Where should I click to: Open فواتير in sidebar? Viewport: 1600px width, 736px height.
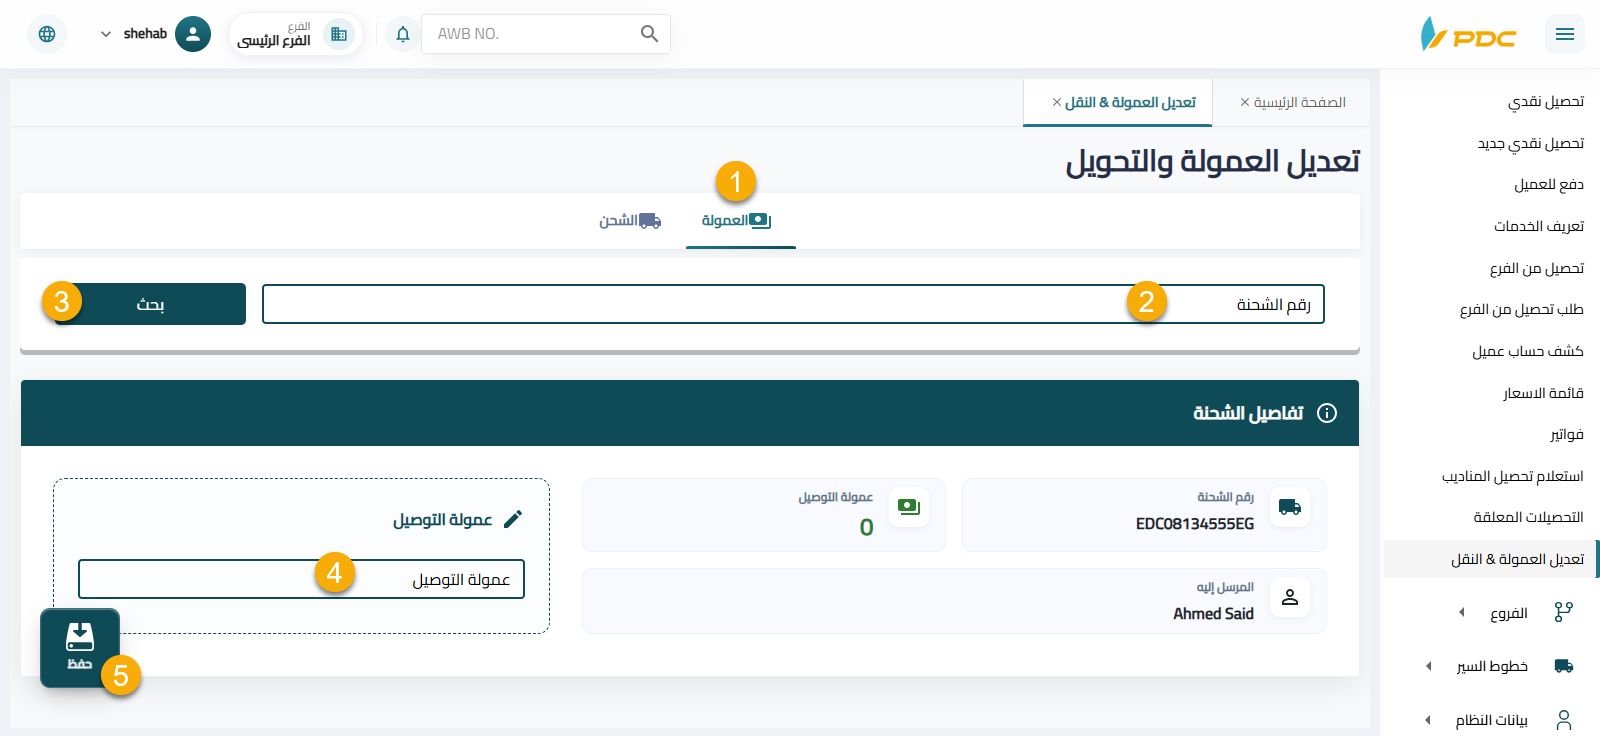[x=1567, y=434]
